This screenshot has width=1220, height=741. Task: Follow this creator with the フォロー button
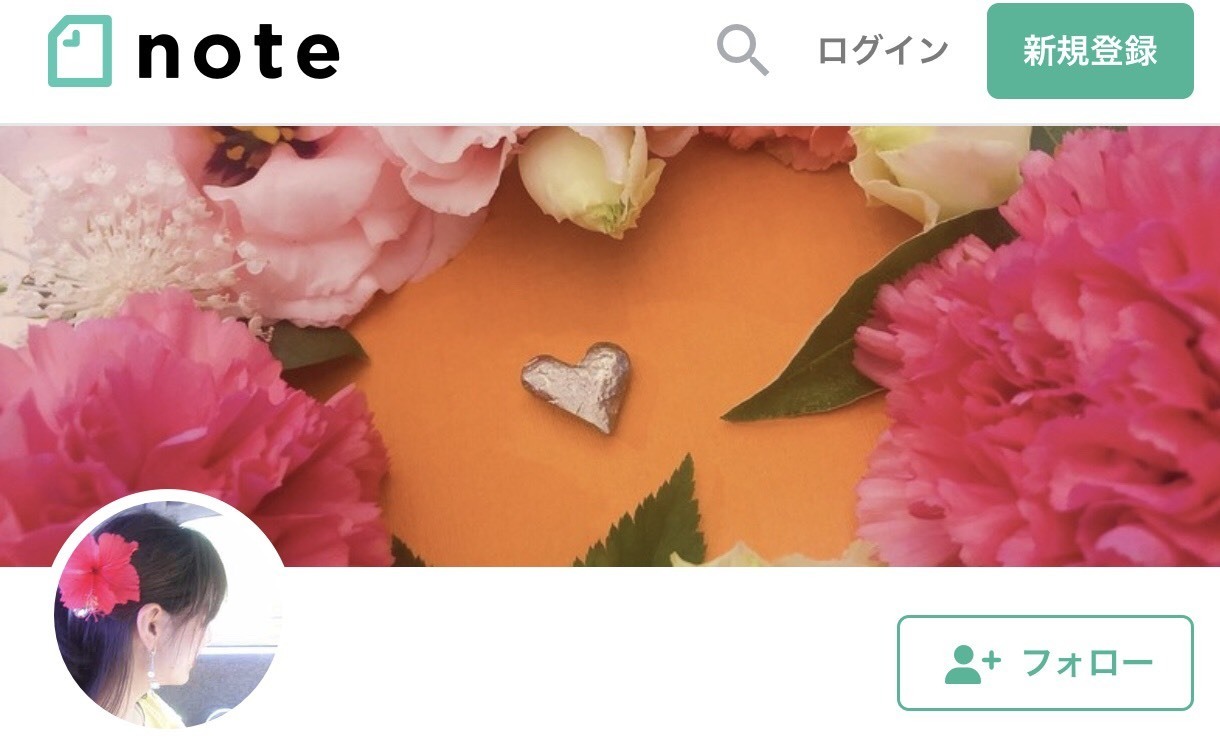1045,663
